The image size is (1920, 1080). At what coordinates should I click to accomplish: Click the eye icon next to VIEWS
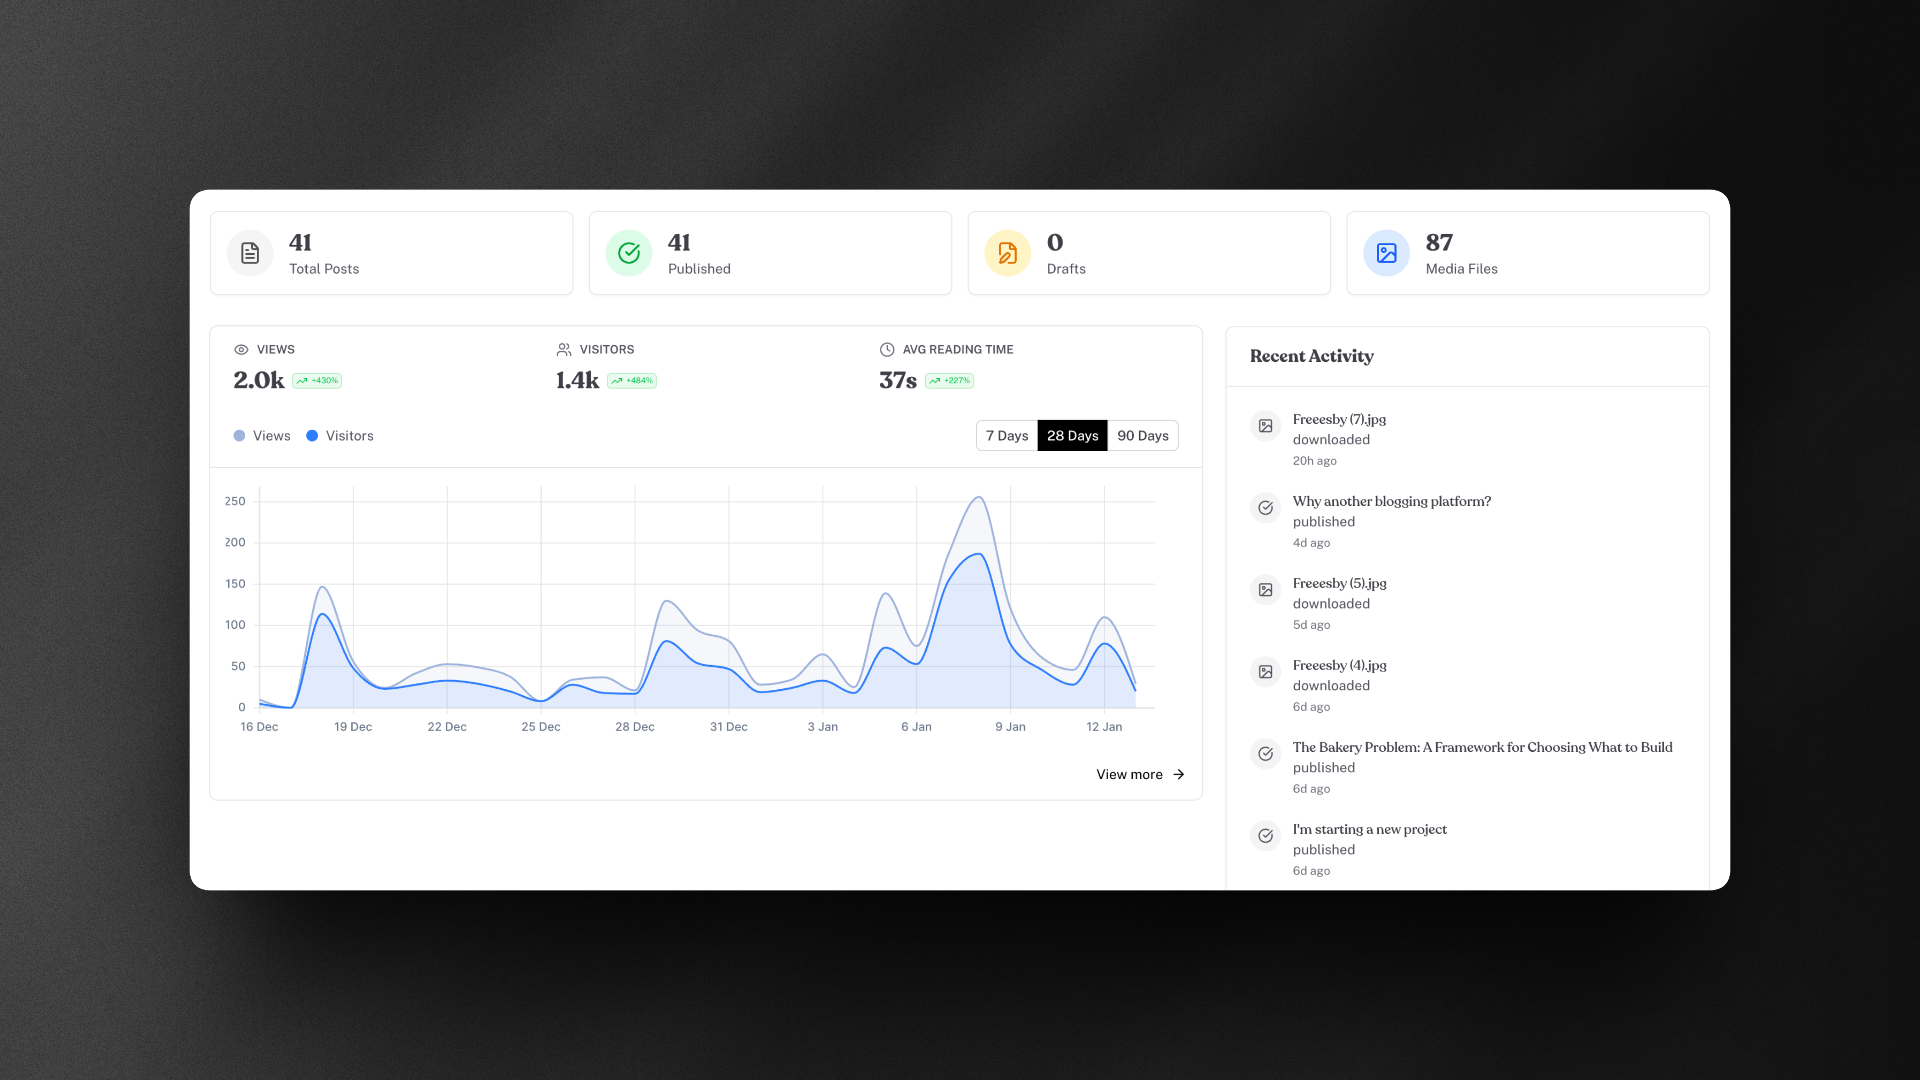coord(241,349)
